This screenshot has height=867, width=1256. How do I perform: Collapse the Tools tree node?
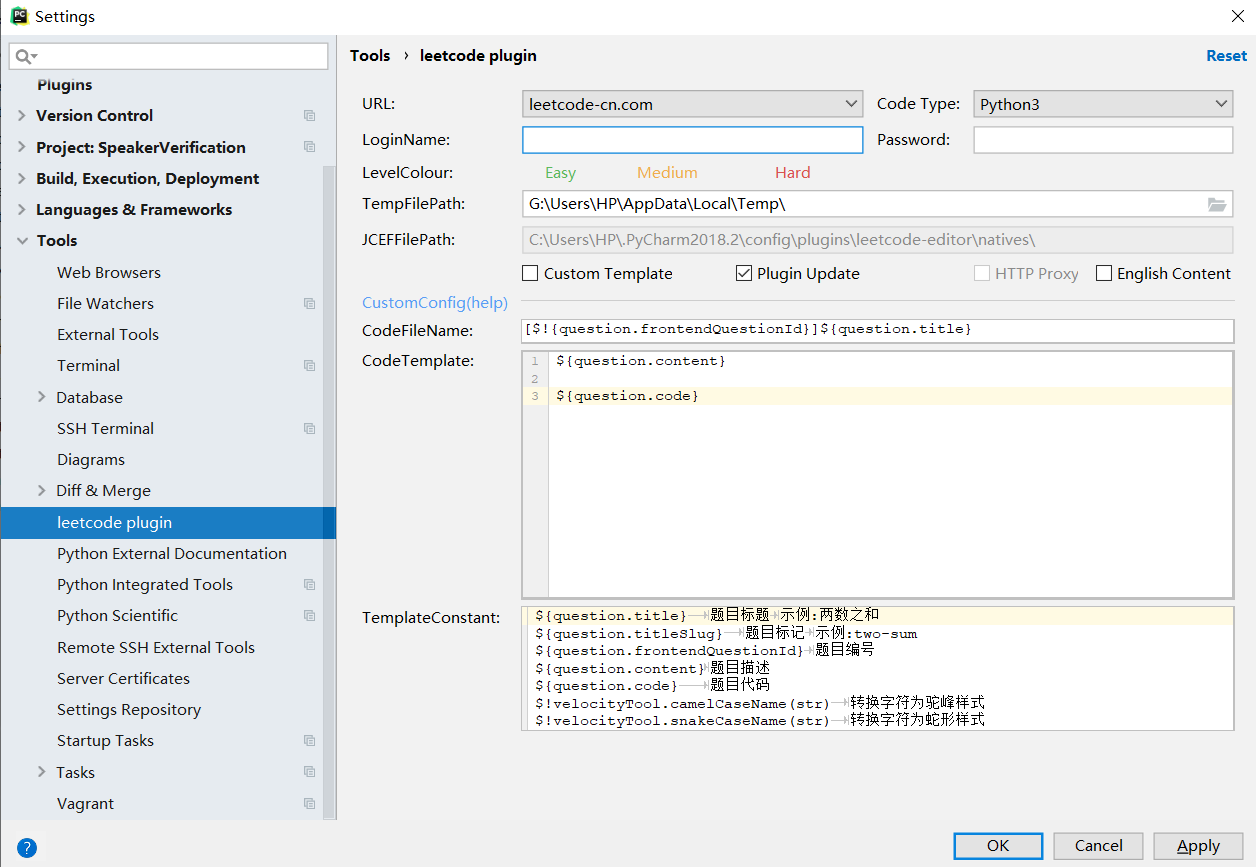tap(22, 241)
